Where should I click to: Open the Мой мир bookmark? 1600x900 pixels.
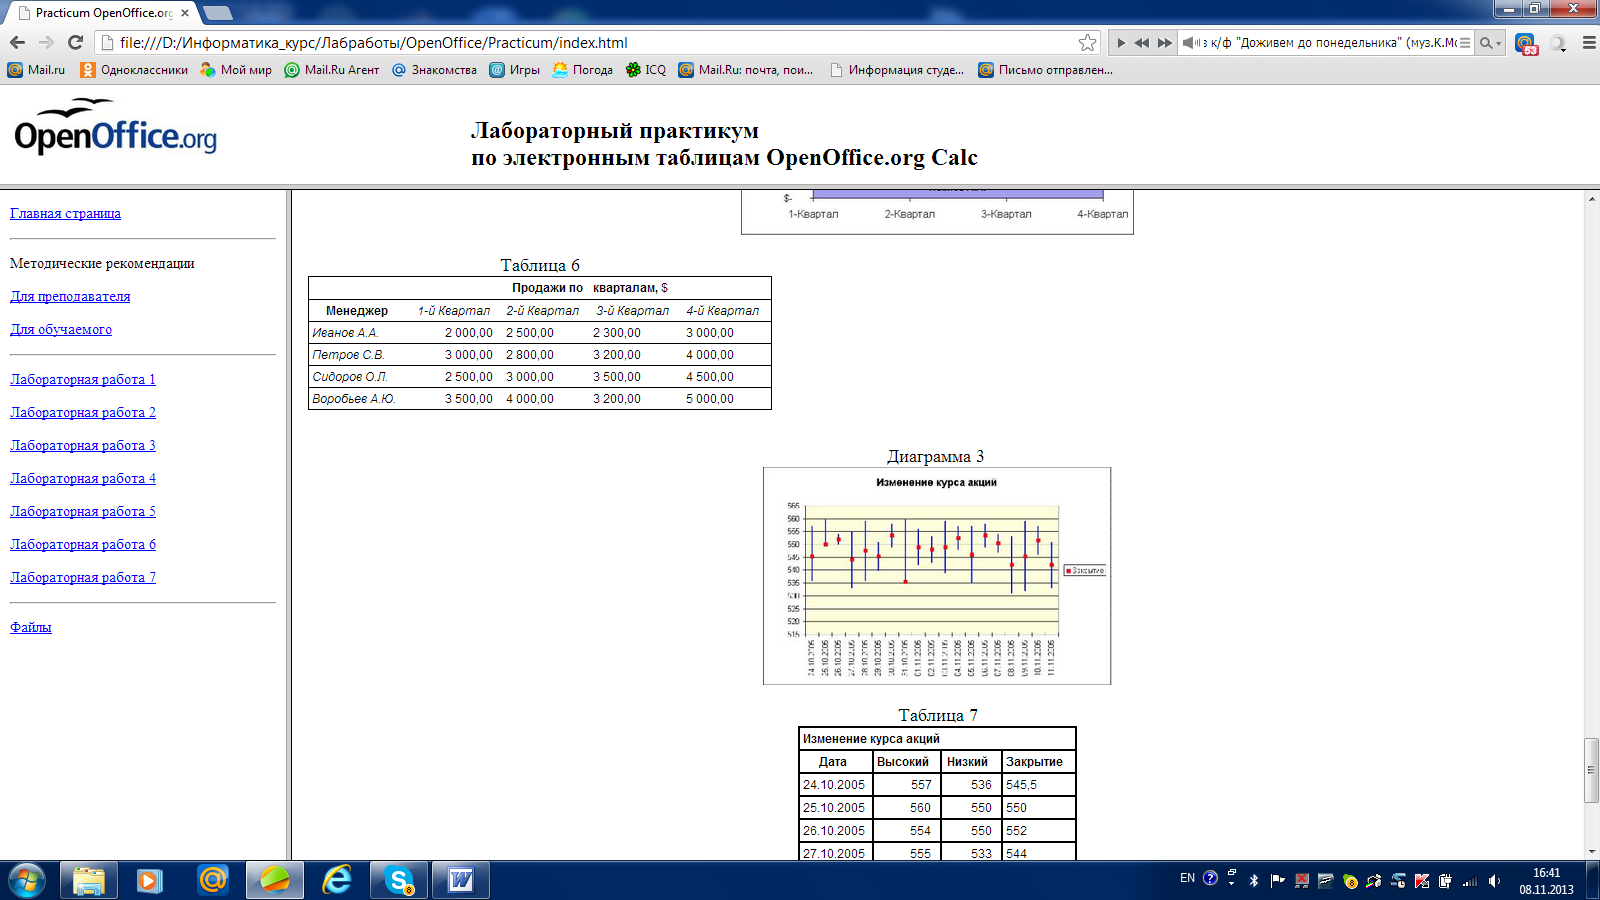click(236, 70)
